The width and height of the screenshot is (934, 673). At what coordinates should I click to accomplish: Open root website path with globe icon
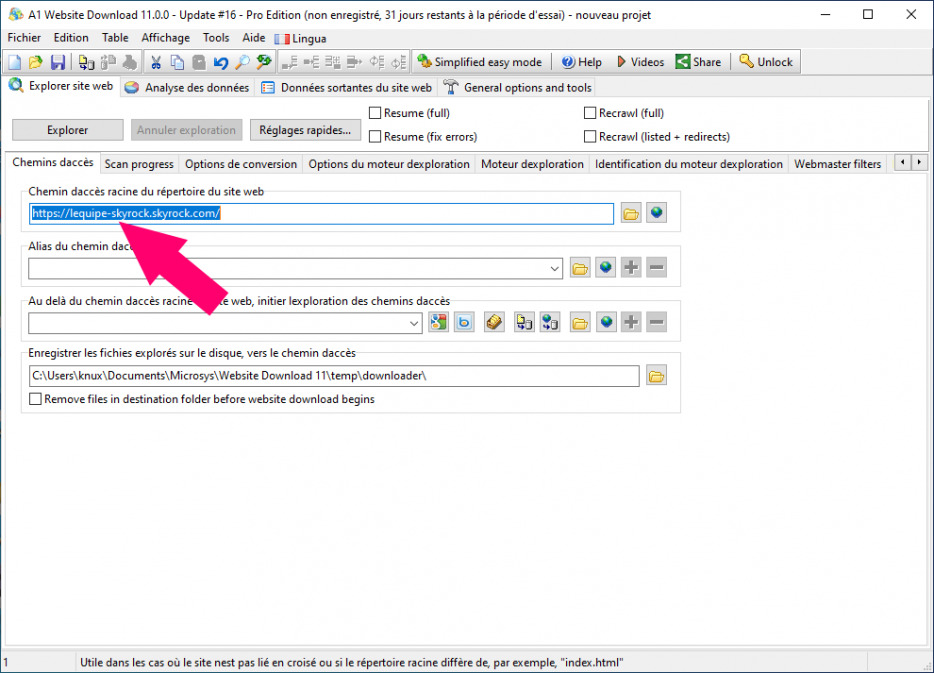coord(656,213)
